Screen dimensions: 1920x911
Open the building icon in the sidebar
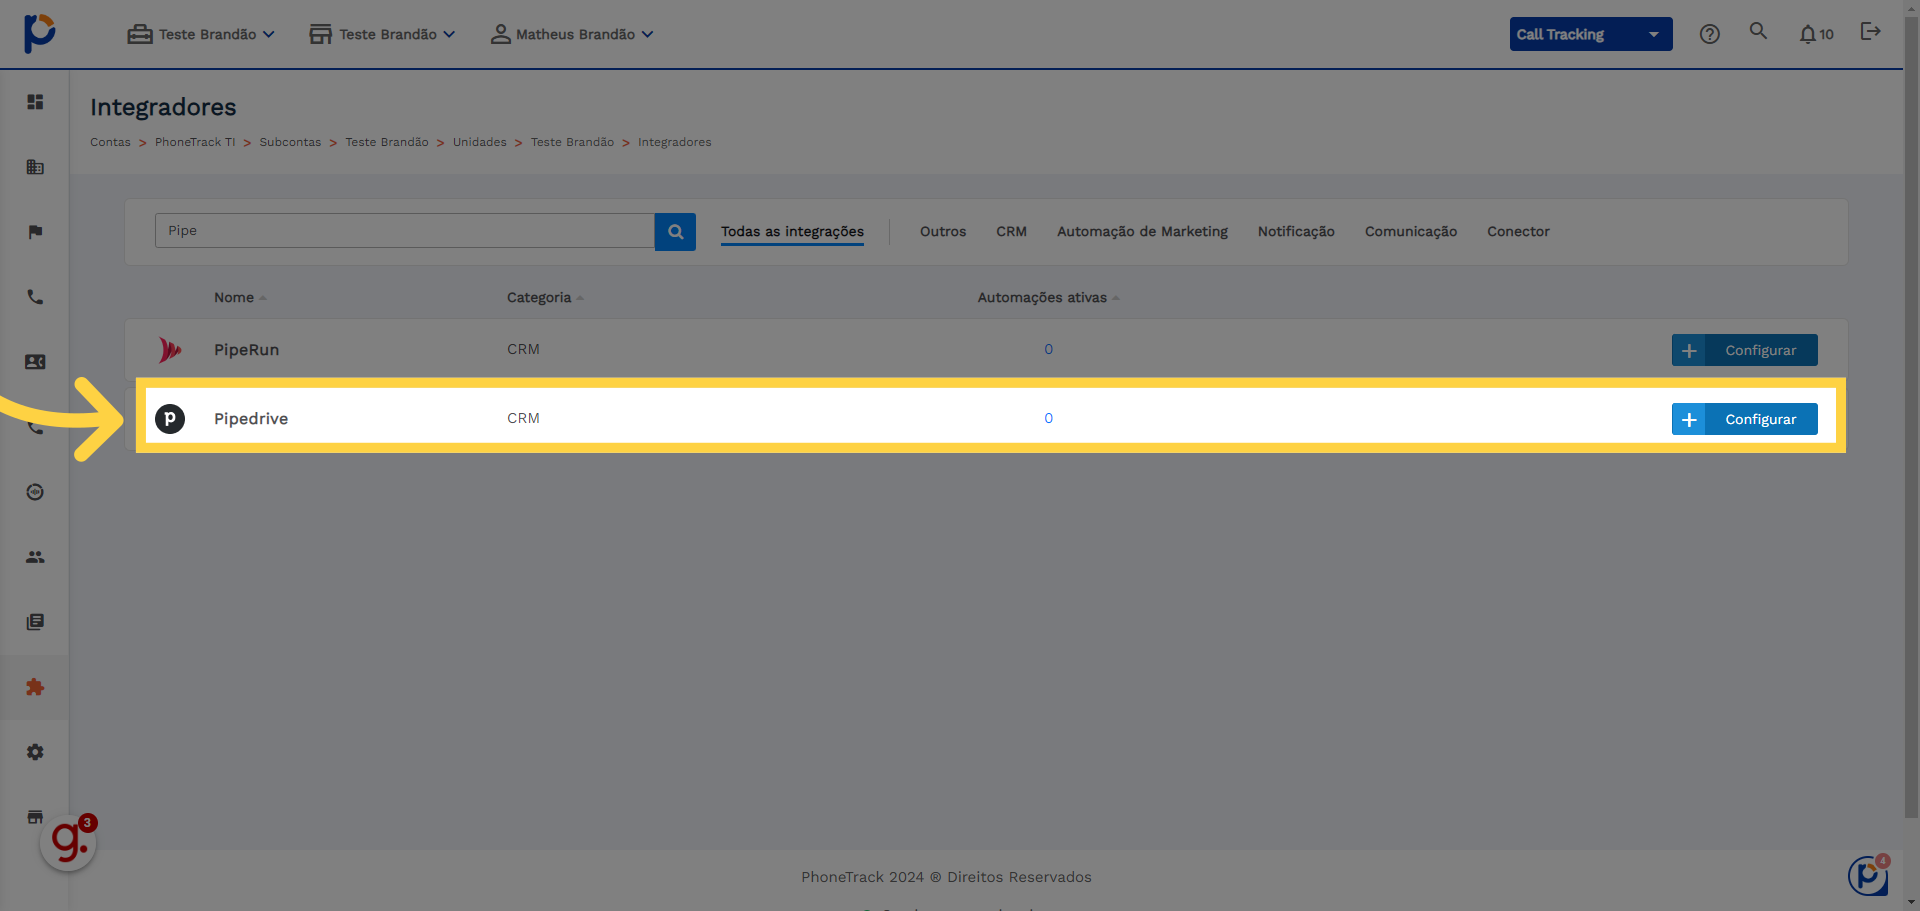pos(35,167)
